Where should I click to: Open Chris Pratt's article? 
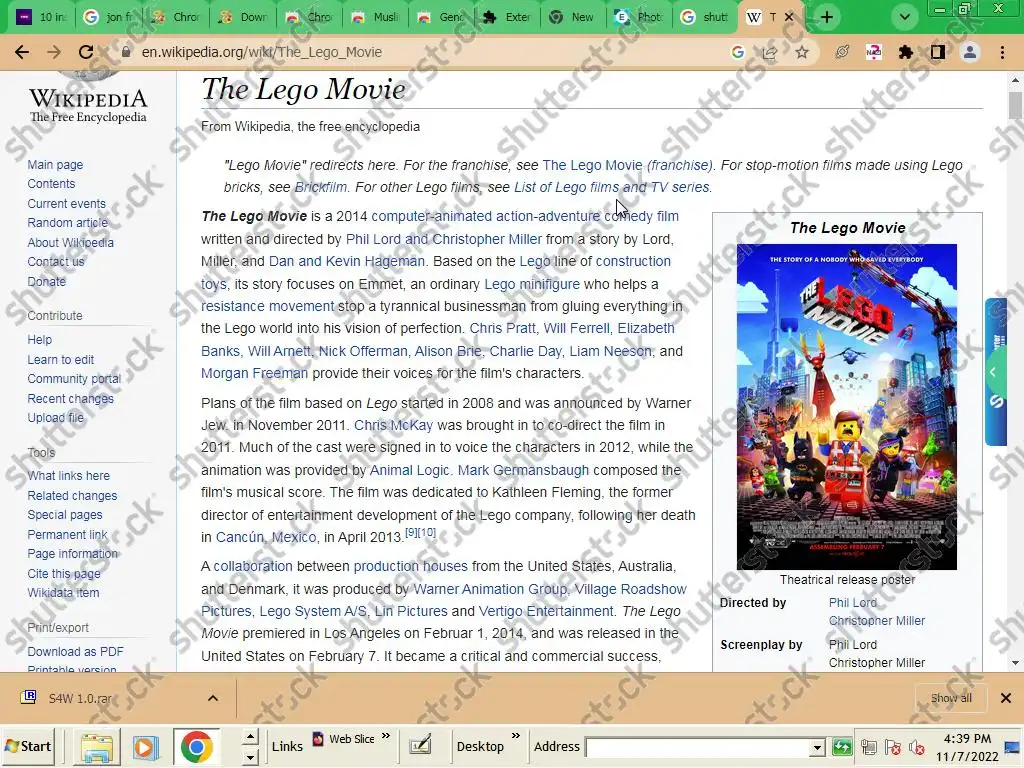click(x=503, y=328)
